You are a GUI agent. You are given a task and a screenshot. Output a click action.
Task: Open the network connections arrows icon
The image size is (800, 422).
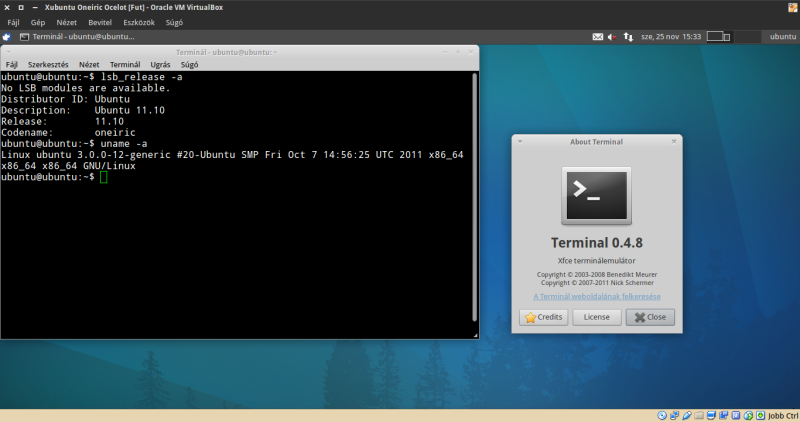click(x=628, y=37)
